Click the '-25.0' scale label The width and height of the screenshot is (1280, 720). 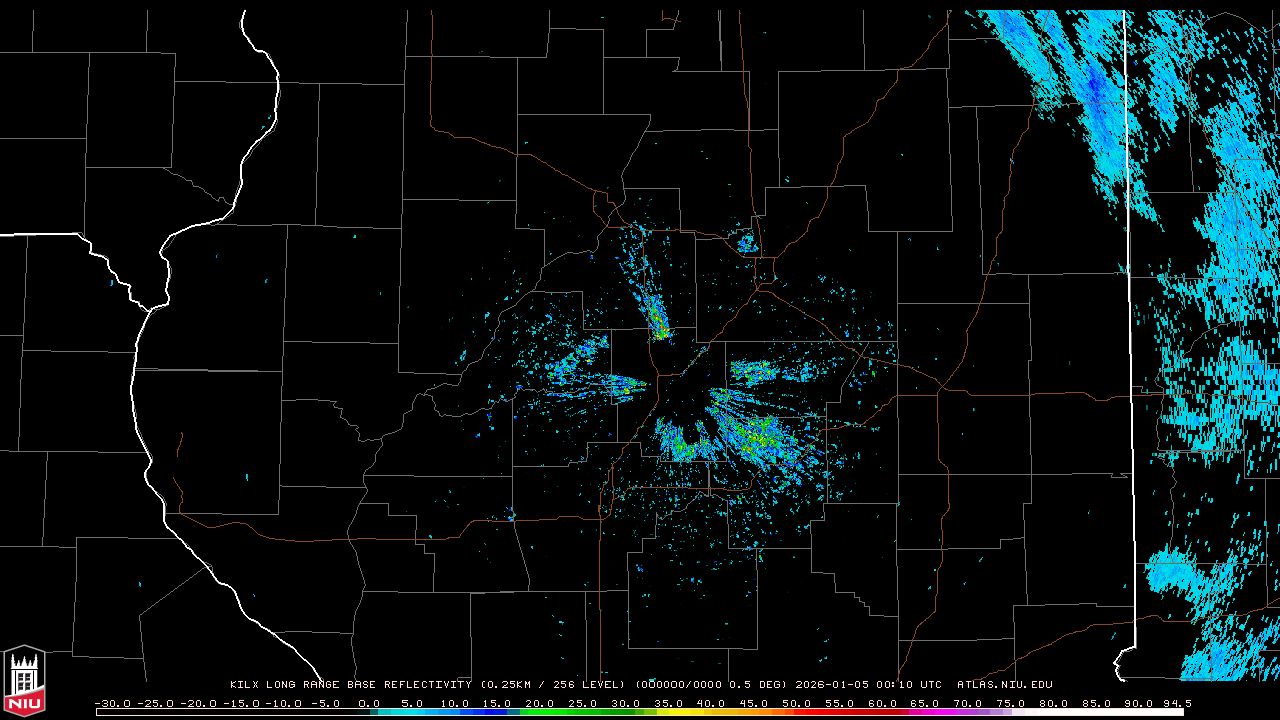(158, 703)
